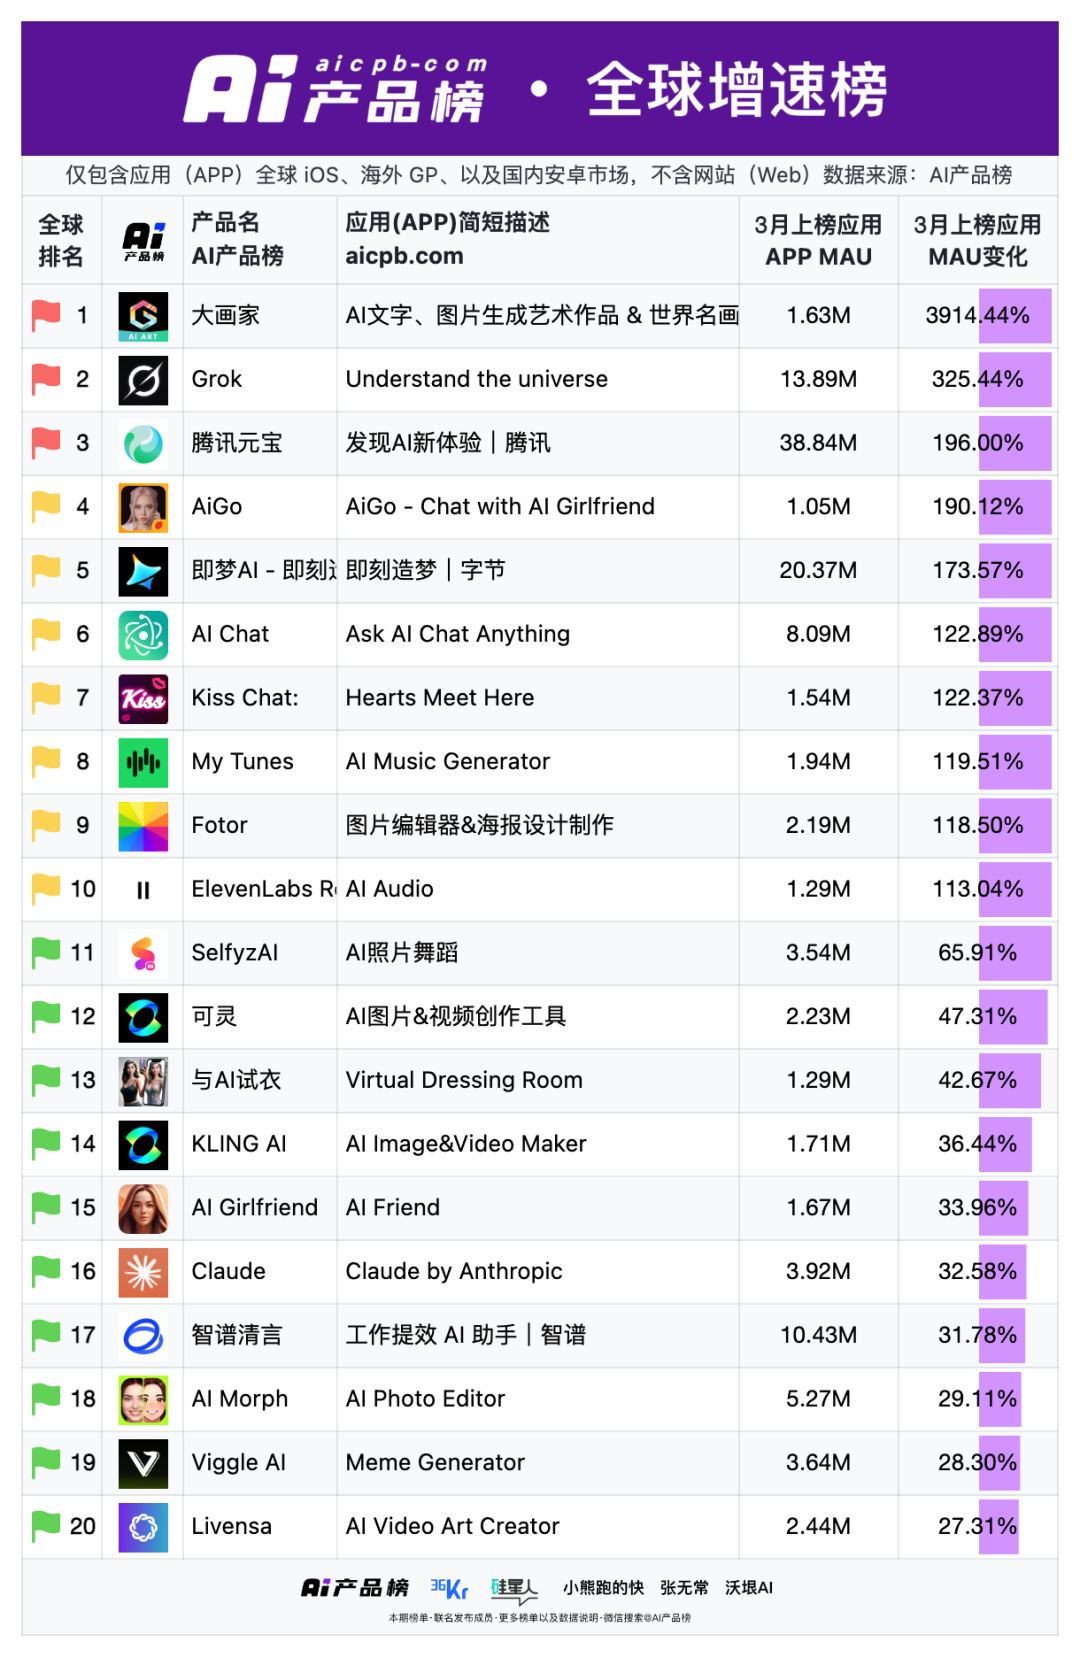Image resolution: width=1080 pixels, height=1657 pixels.
Task: Click the 腾讯元宝 product name
Action: (237, 443)
